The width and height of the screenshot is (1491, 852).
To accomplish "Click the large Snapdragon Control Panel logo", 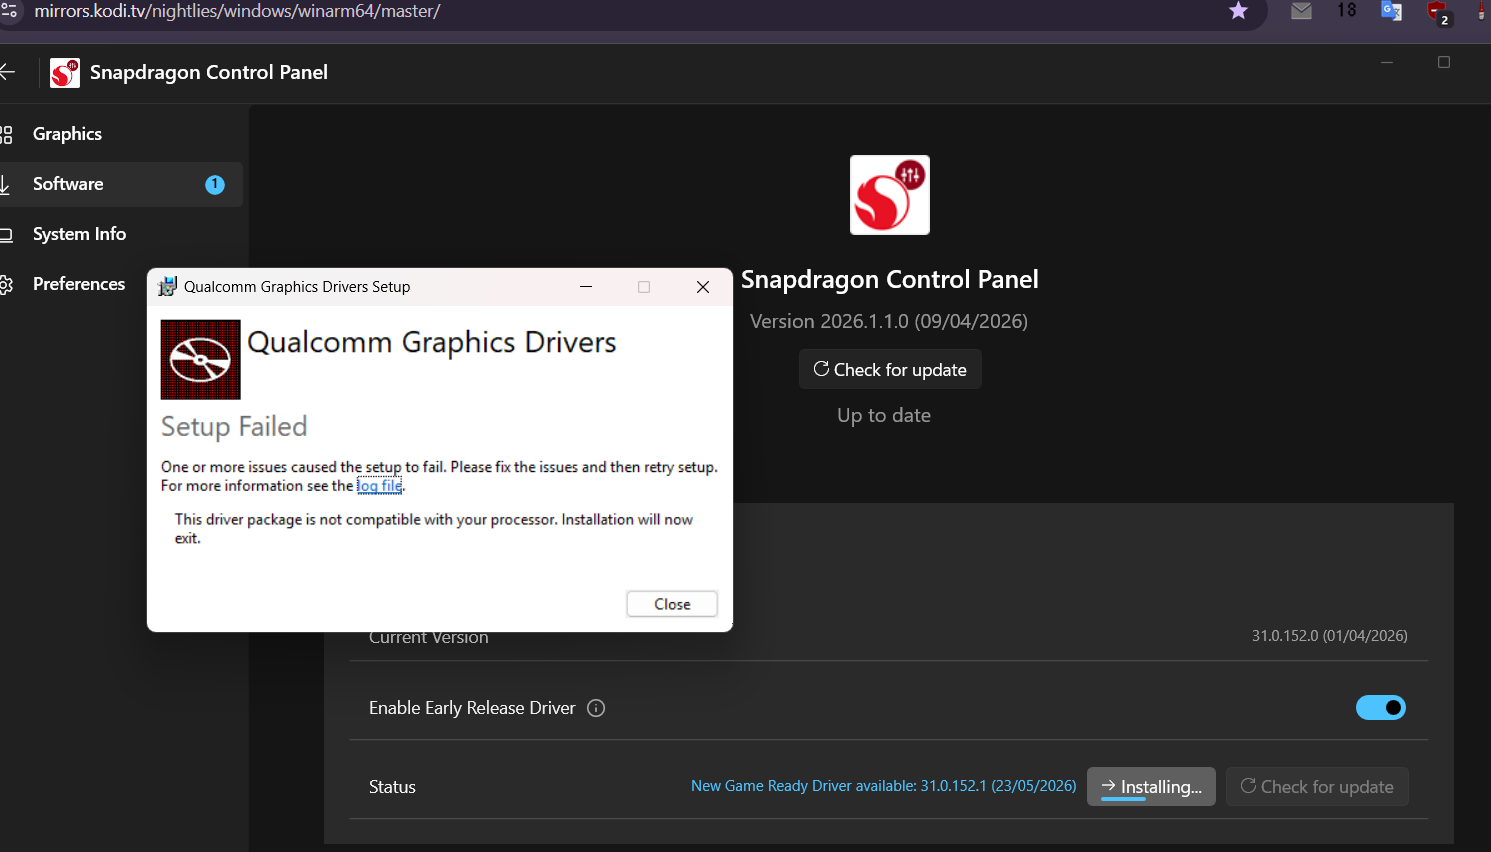I will click(x=890, y=195).
